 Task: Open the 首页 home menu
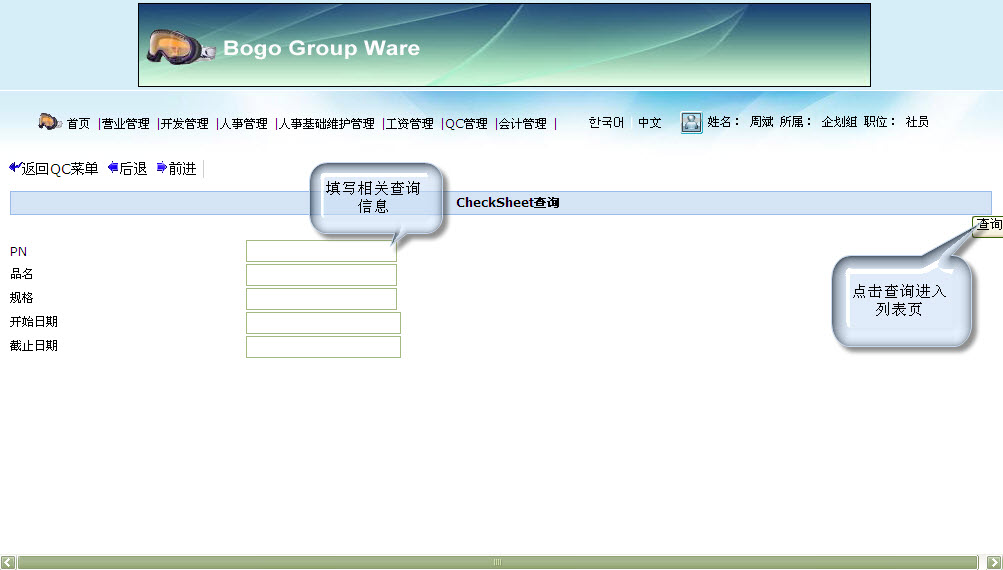[x=79, y=123]
